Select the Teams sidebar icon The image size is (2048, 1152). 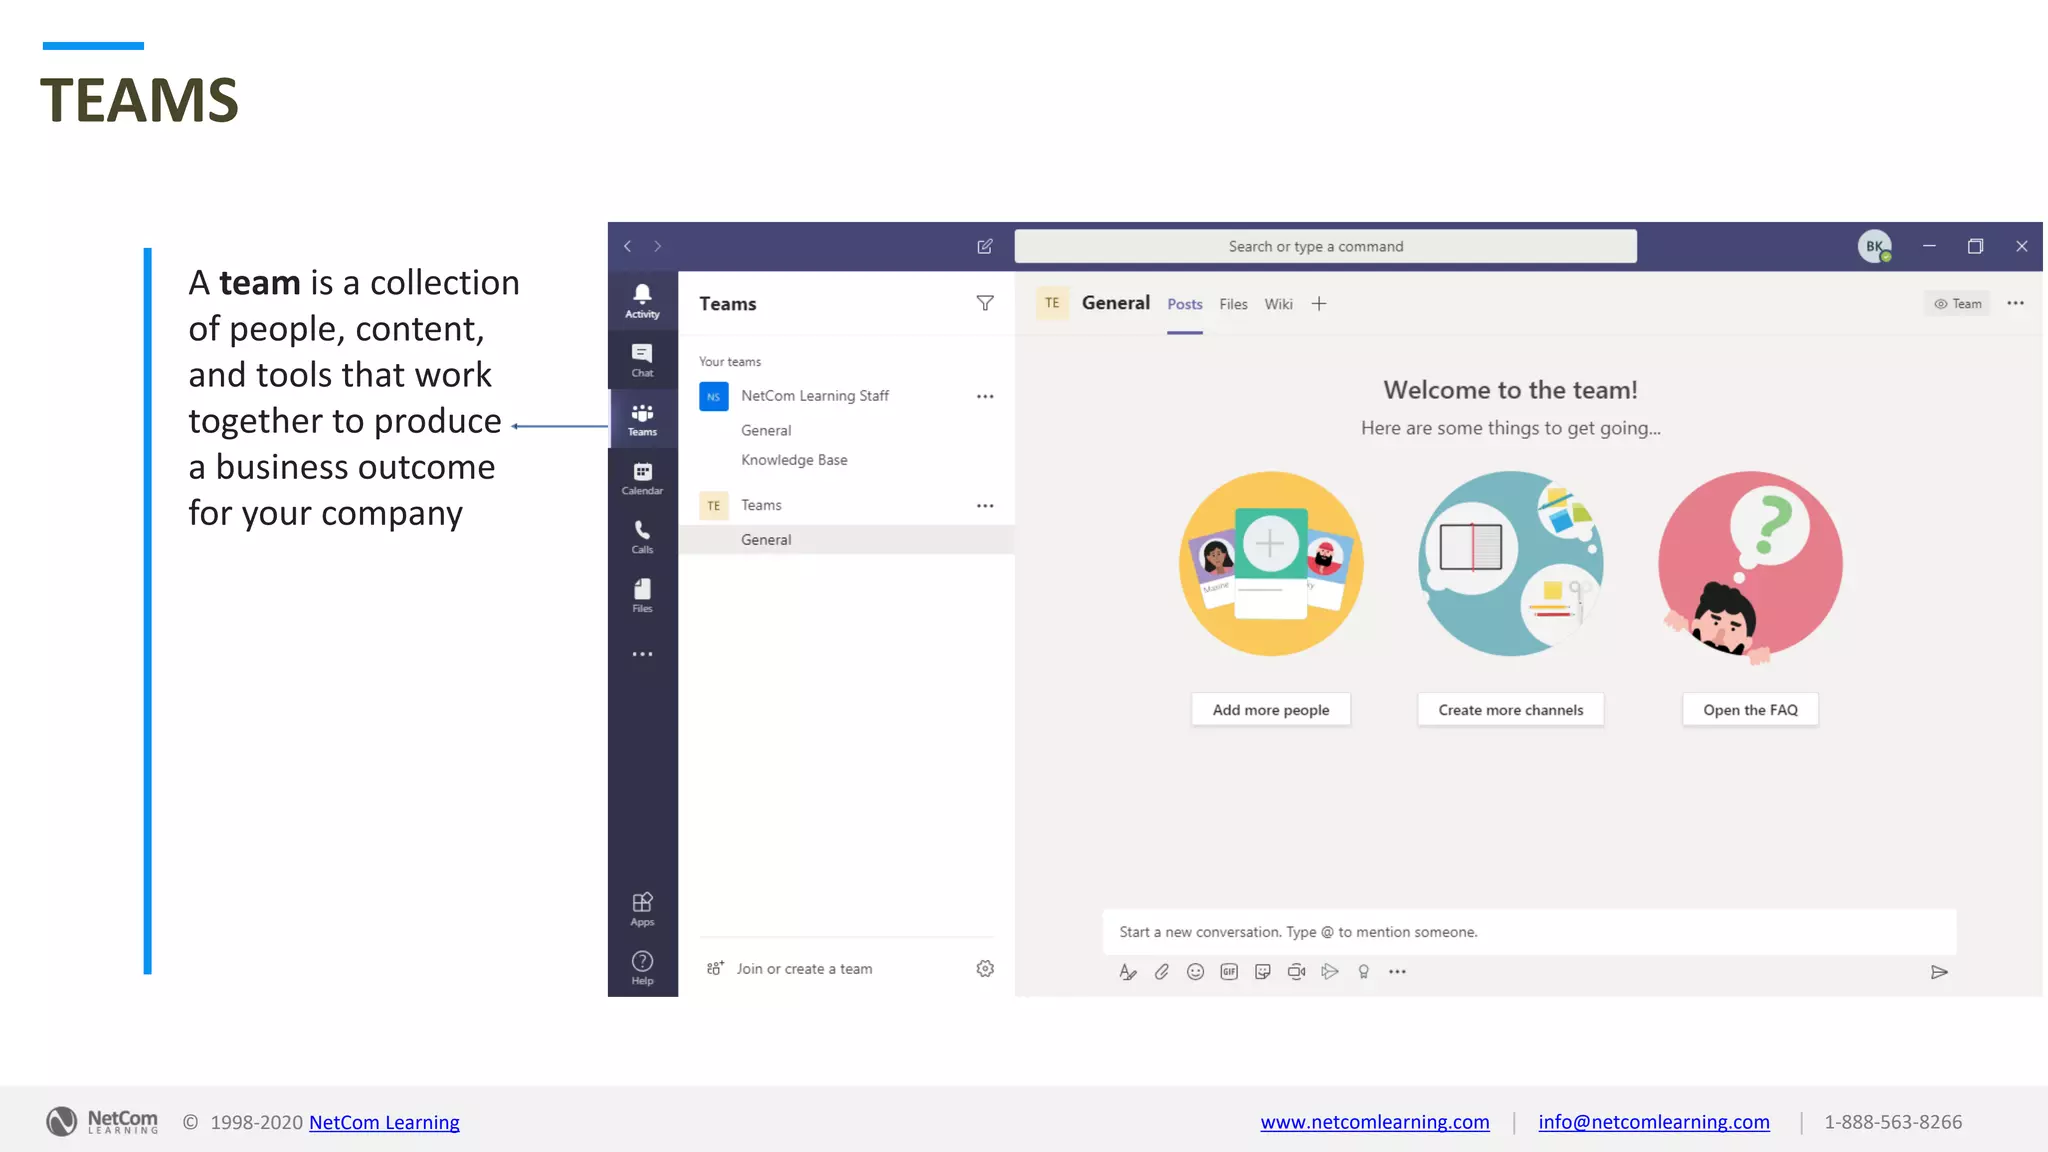(642, 419)
